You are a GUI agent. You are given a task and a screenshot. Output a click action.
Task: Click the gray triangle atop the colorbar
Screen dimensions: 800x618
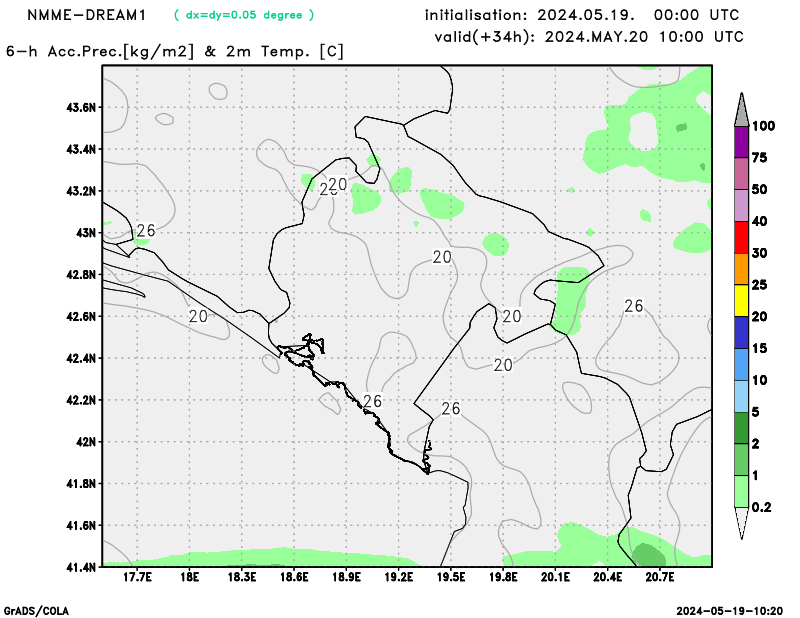pos(741,111)
